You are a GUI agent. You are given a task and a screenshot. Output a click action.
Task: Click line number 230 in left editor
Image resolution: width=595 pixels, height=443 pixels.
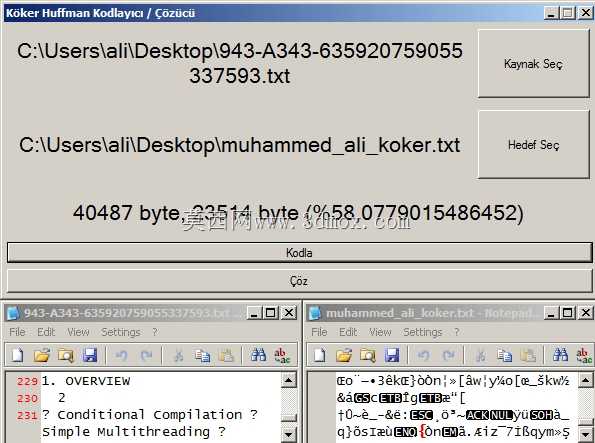27,398
